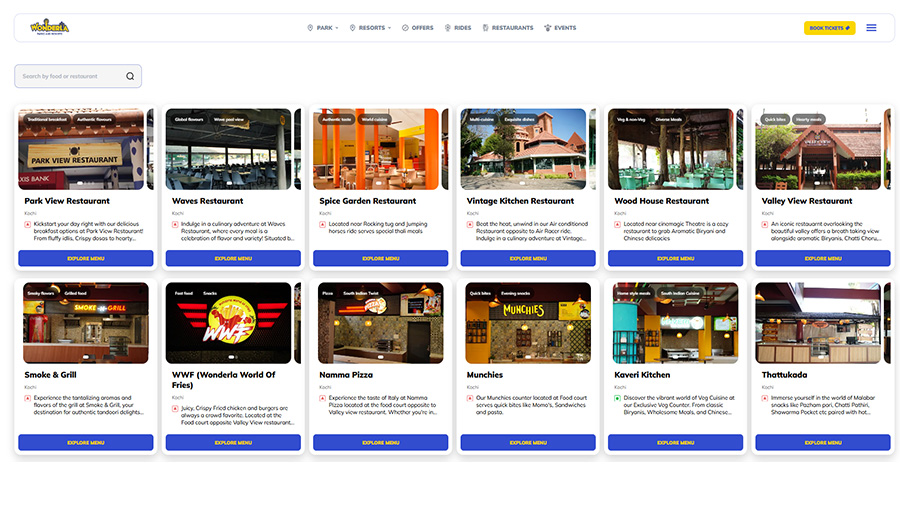Viewport: 900px width, 507px height.
Task: Click the Veg & non-Veg tag
Action: [x=631, y=119]
